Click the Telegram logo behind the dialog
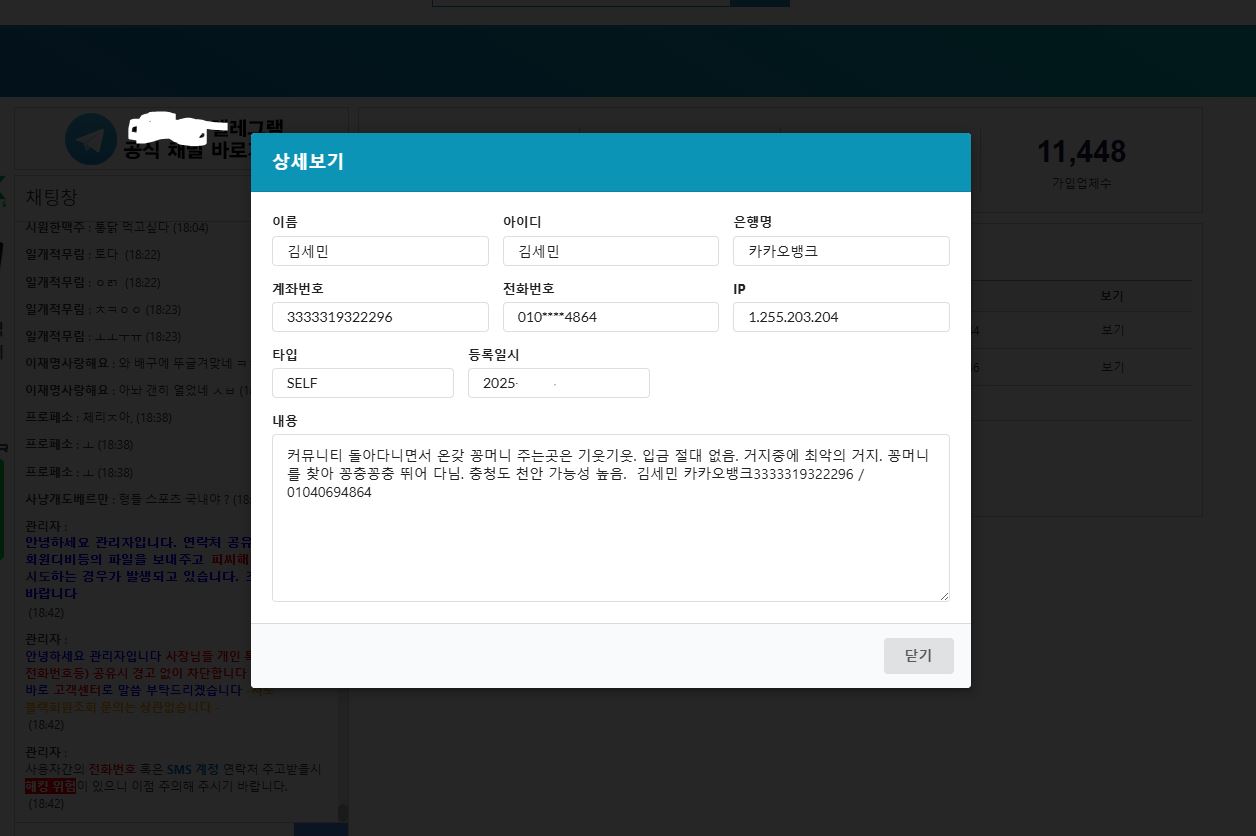Viewport: 1256px width, 836px height. (91, 139)
